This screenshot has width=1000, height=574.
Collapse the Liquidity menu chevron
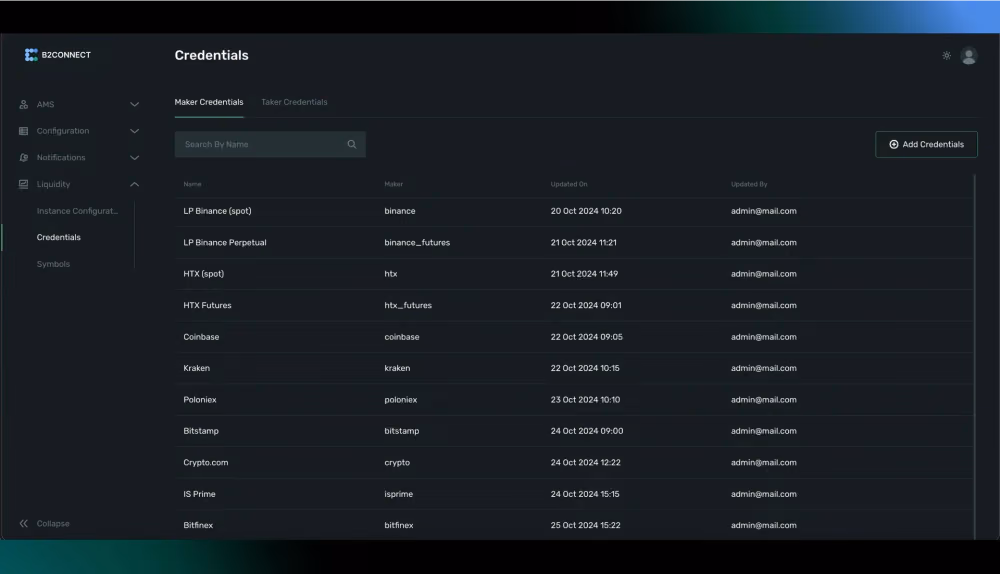click(135, 184)
